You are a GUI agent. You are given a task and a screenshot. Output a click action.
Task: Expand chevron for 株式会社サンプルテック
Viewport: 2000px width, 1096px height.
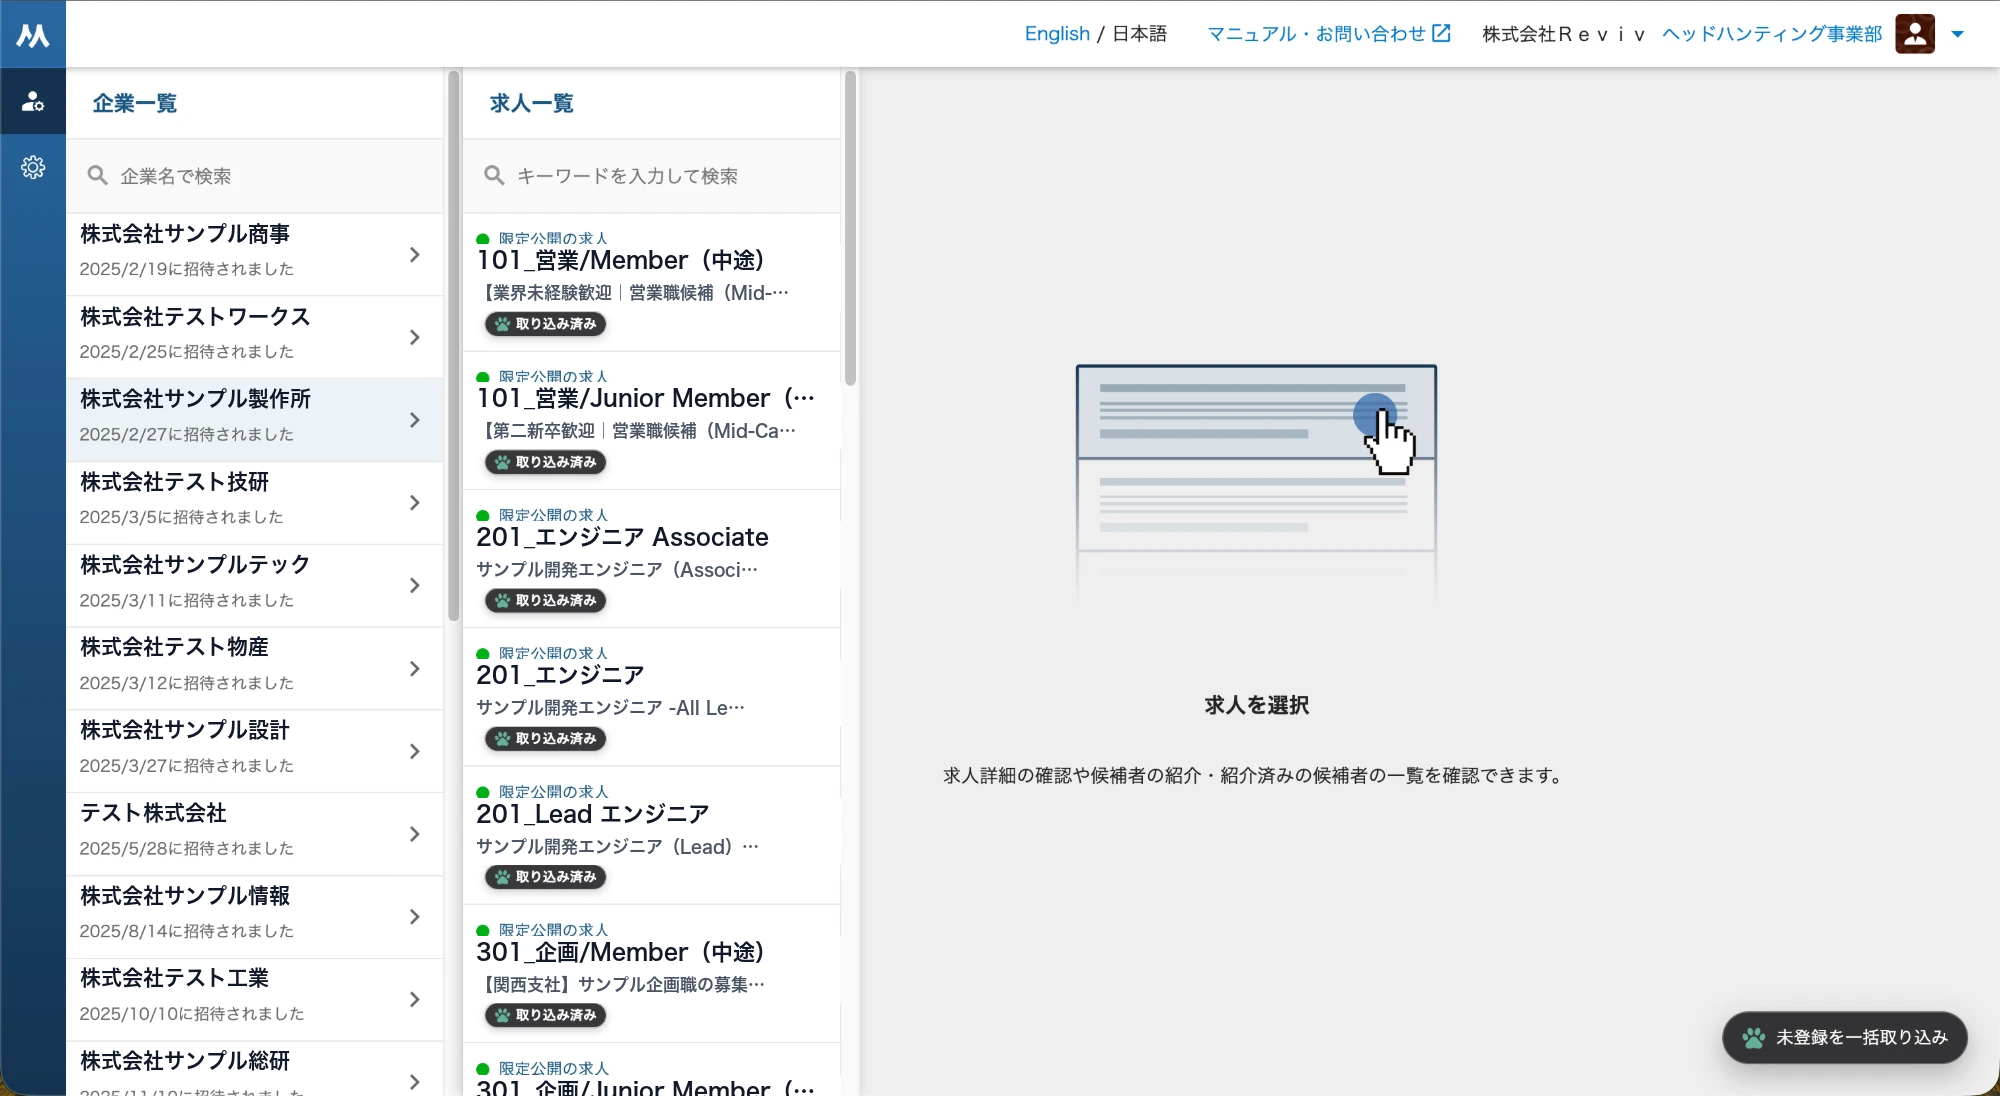pyautogui.click(x=415, y=586)
